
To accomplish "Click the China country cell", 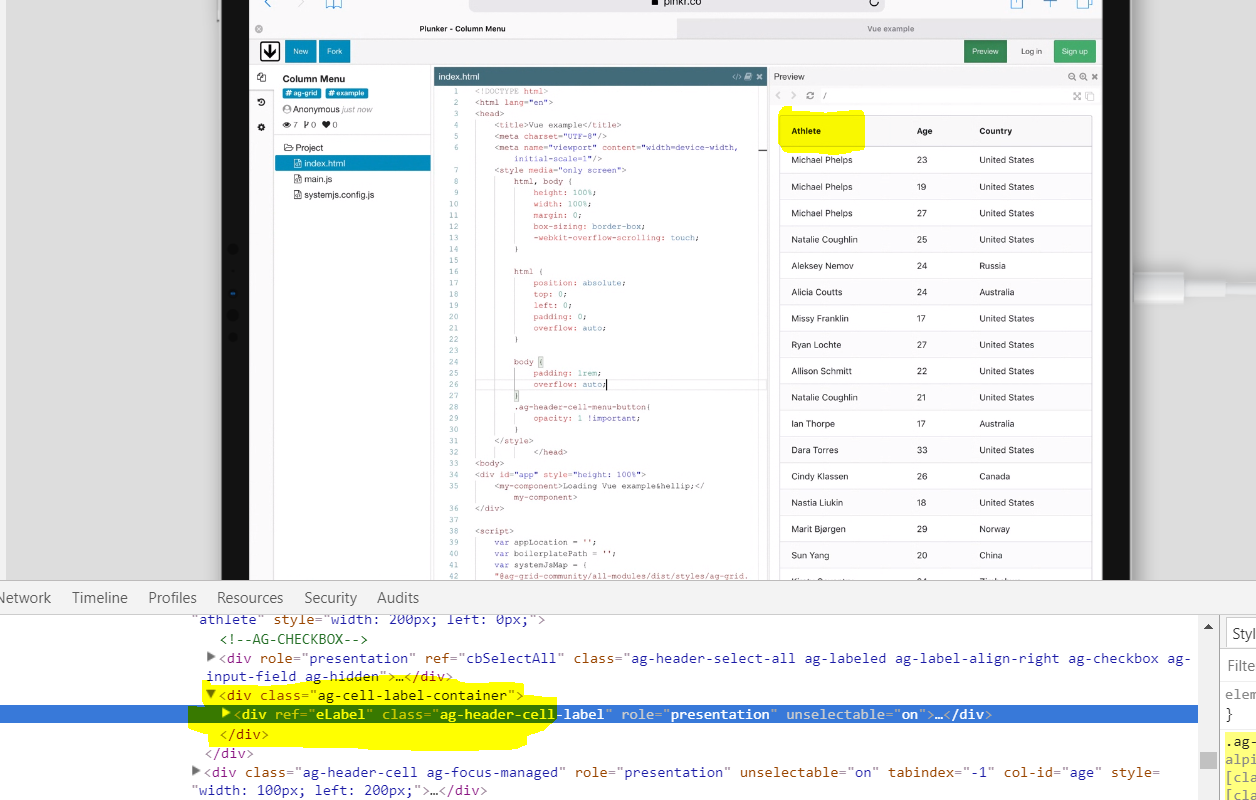I will tap(991, 556).
